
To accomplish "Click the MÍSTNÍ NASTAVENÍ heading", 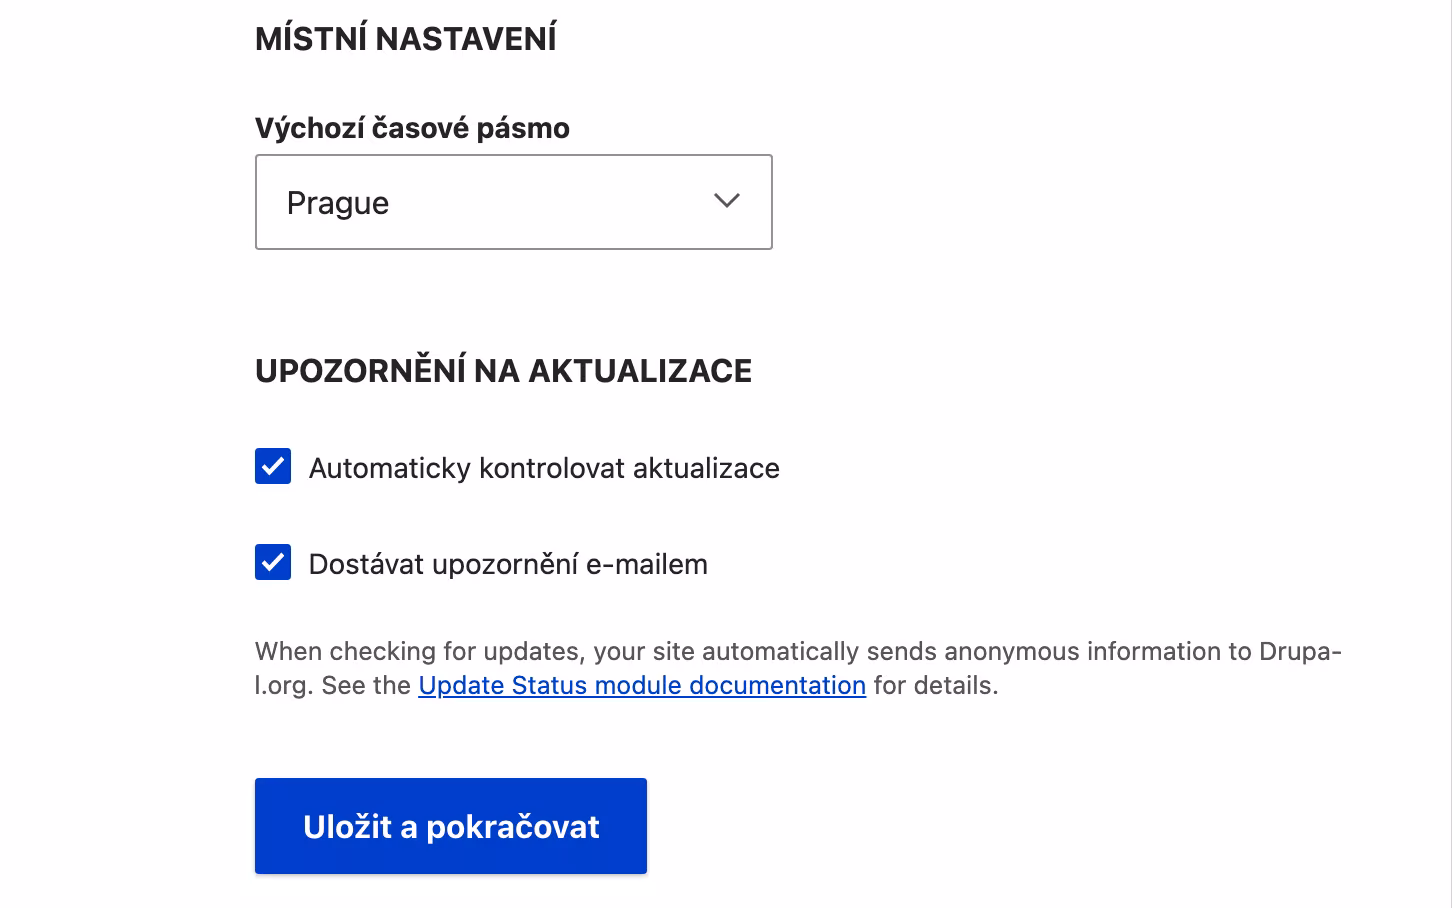I will pos(406,39).
